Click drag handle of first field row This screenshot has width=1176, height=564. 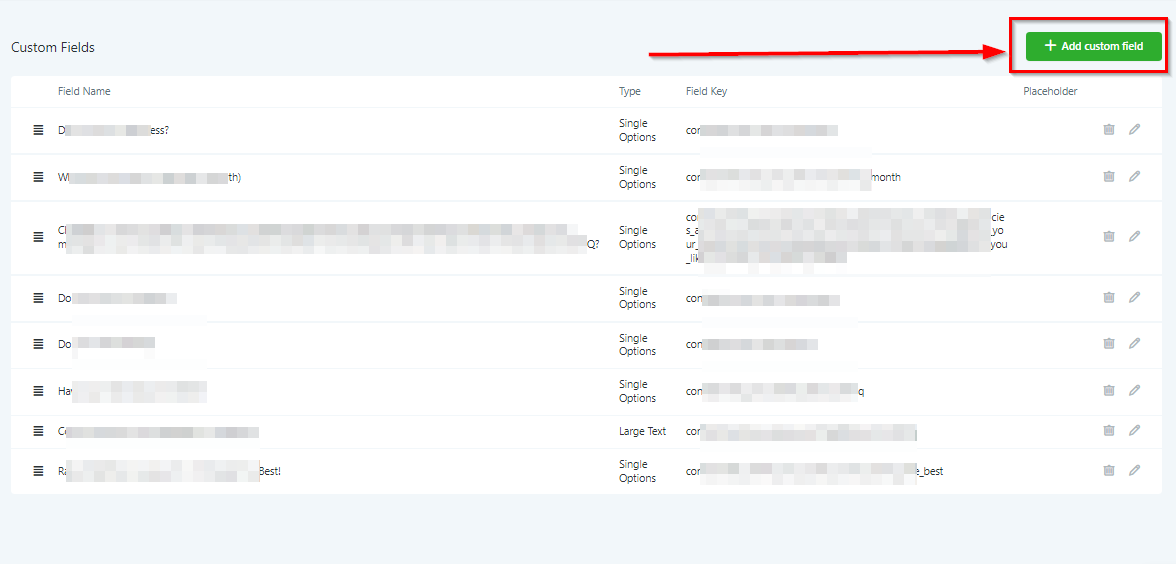pyautogui.click(x=39, y=130)
